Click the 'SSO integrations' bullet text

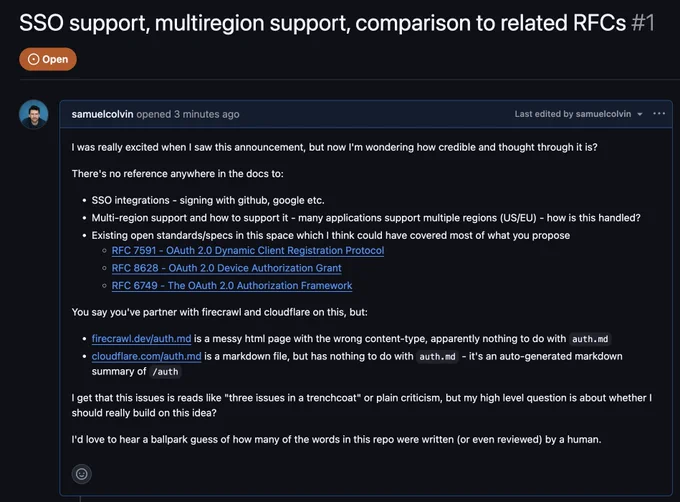click(x=131, y=200)
